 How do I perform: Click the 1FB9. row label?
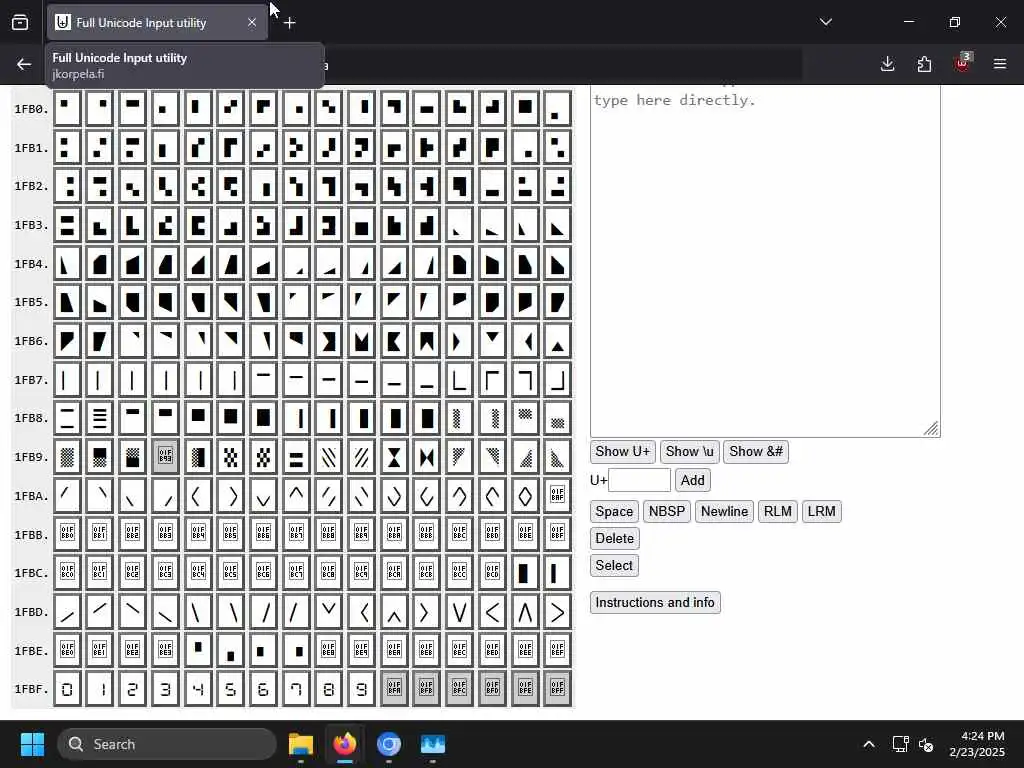coord(32,456)
